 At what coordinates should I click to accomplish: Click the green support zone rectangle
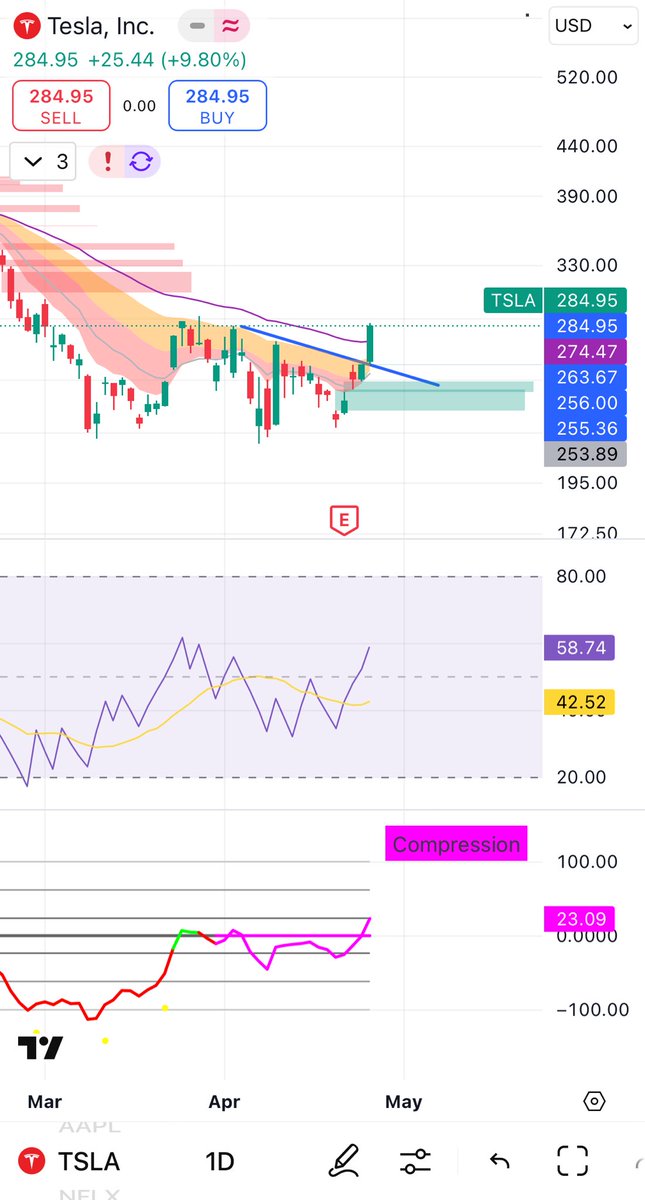click(x=432, y=396)
